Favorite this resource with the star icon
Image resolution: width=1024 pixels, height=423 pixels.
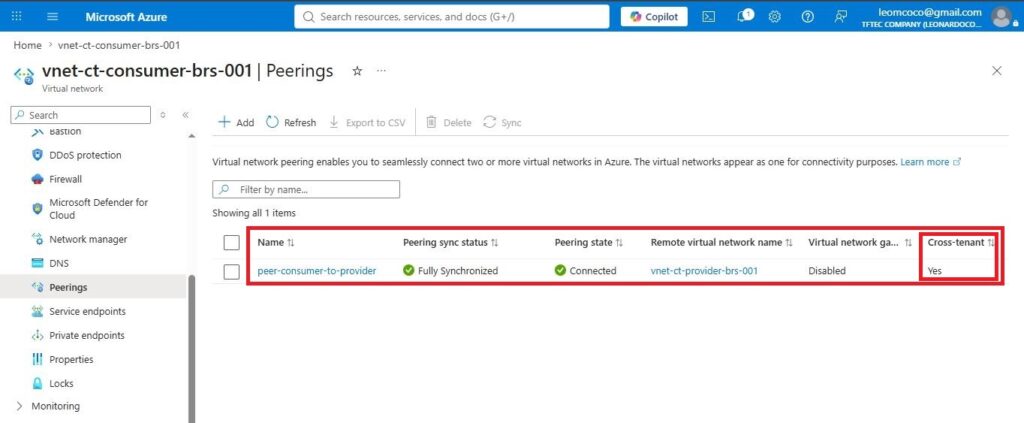coord(357,70)
